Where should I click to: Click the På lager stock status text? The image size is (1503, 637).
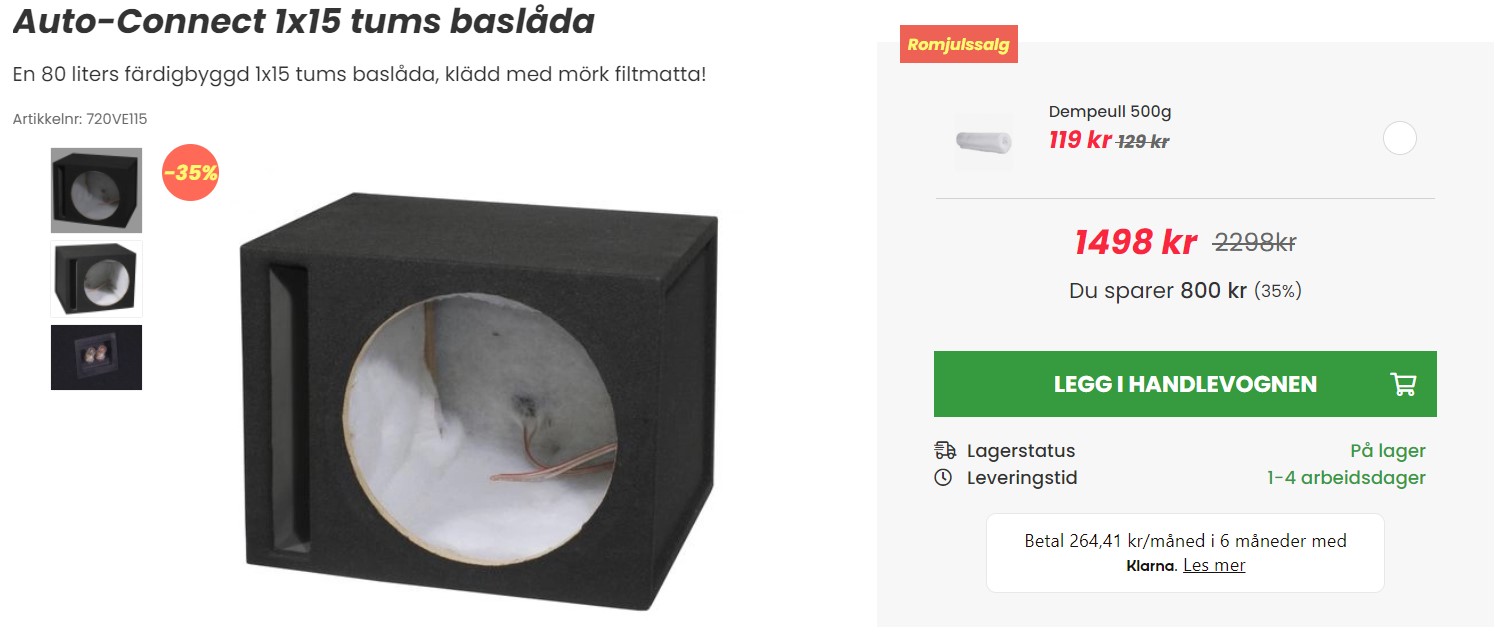click(x=1388, y=451)
